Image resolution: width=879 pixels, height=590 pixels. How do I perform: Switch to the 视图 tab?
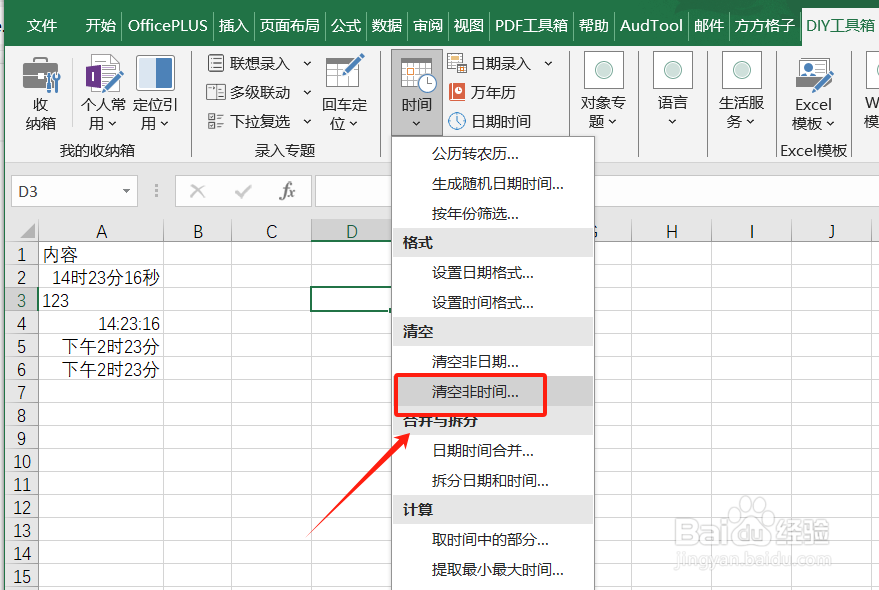click(x=469, y=25)
